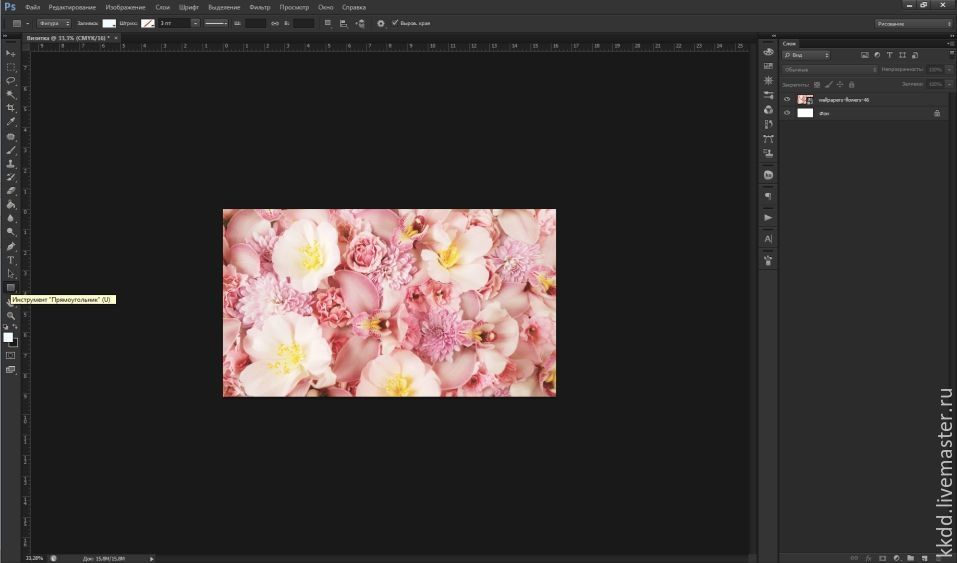Hide the wallpapers-flowers-46 layer
The width and height of the screenshot is (957, 563).
pos(787,100)
